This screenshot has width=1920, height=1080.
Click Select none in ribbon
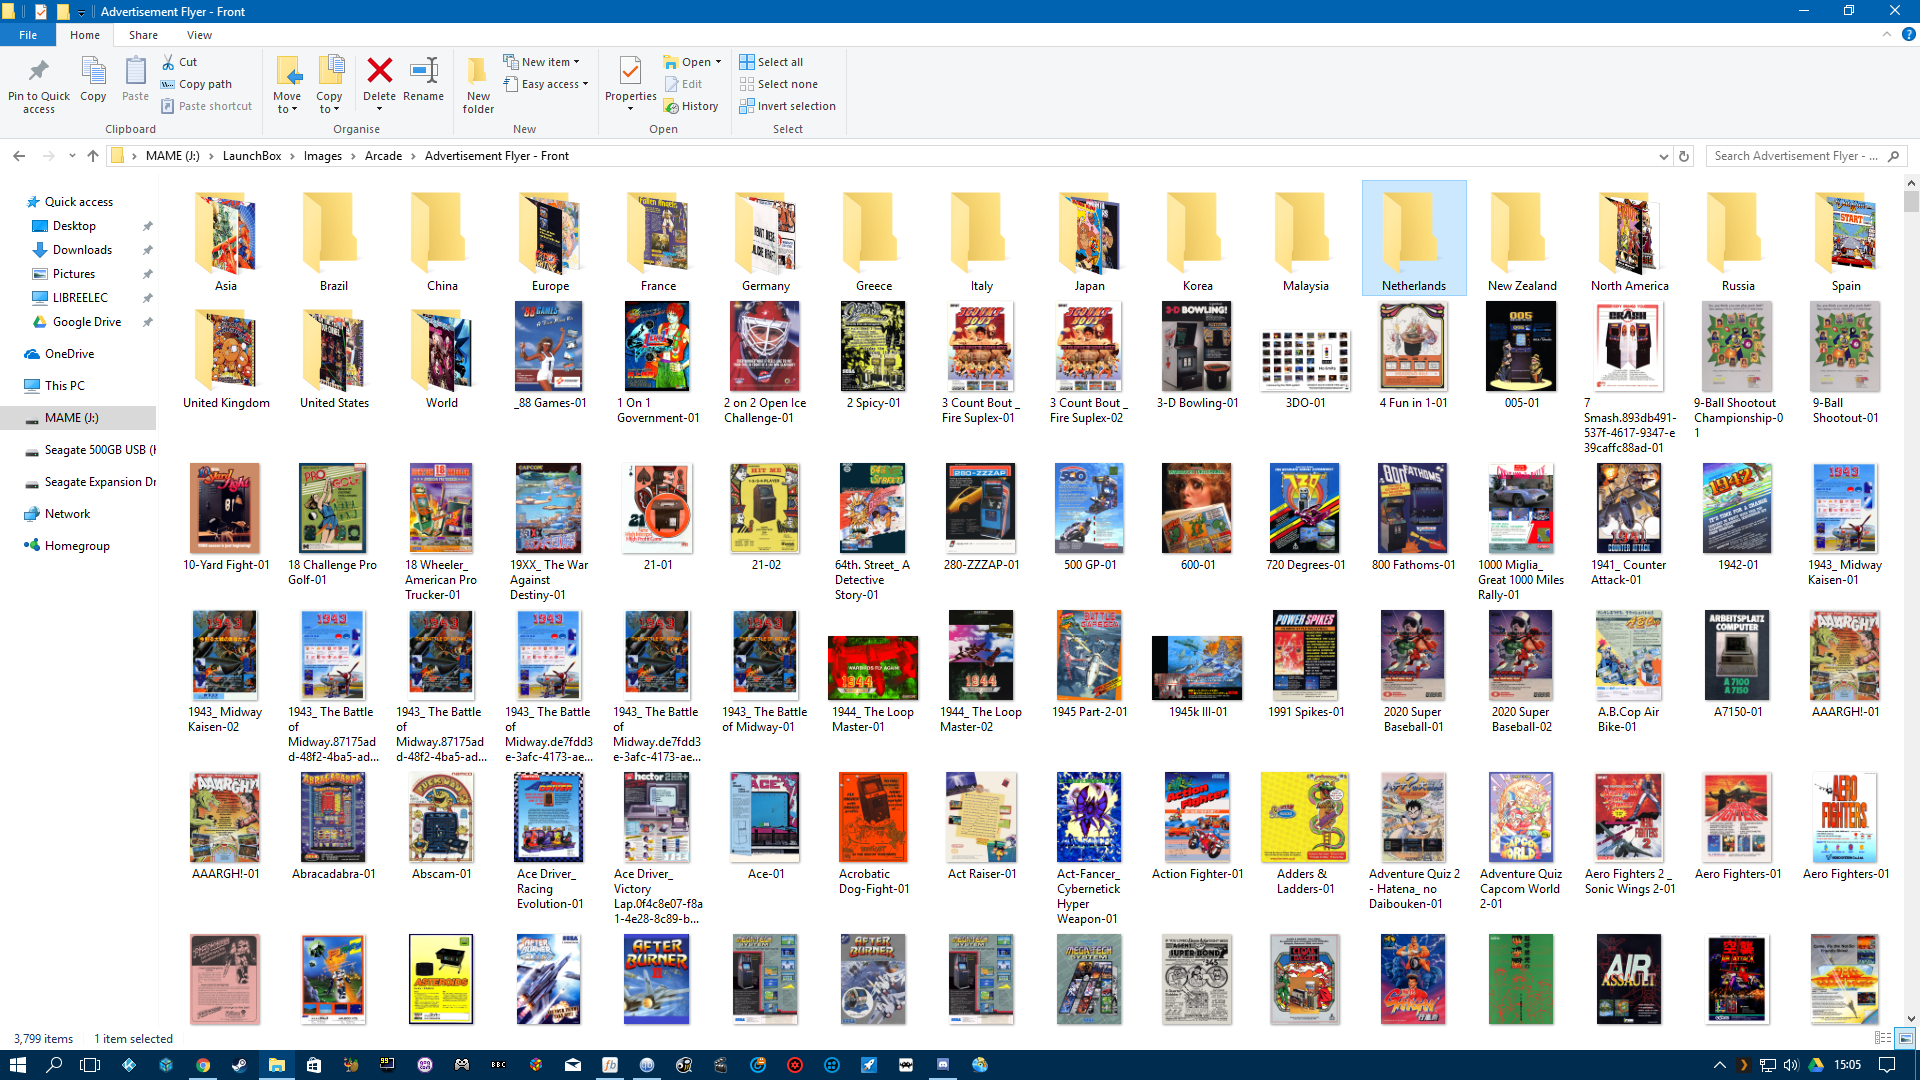778,84
